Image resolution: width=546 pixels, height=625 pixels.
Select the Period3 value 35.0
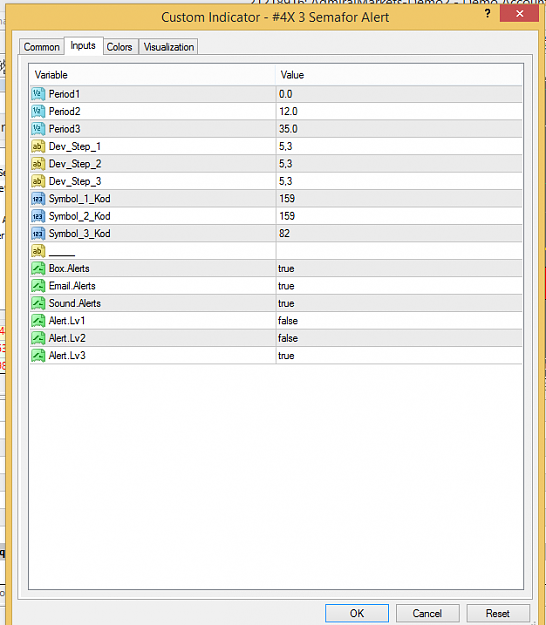click(x=288, y=129)
